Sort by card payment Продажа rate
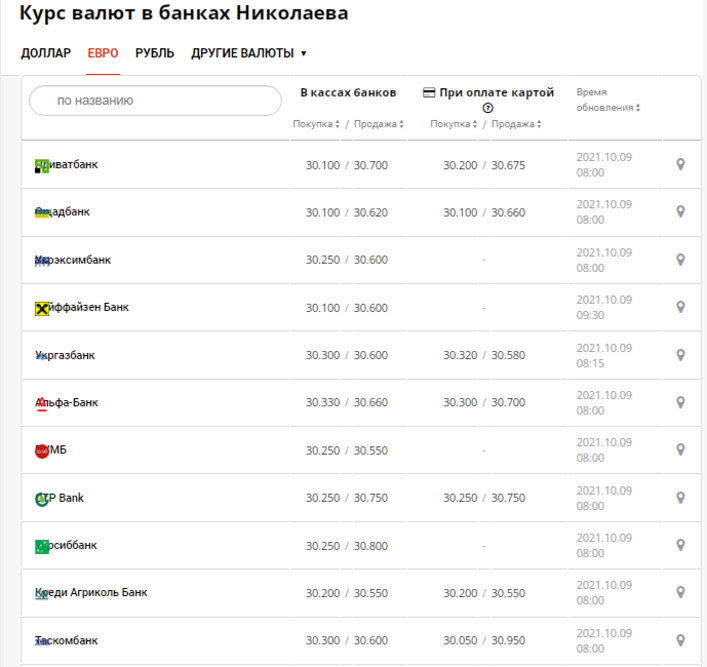Viewport: 707px width, 667px height. (516, 124)
